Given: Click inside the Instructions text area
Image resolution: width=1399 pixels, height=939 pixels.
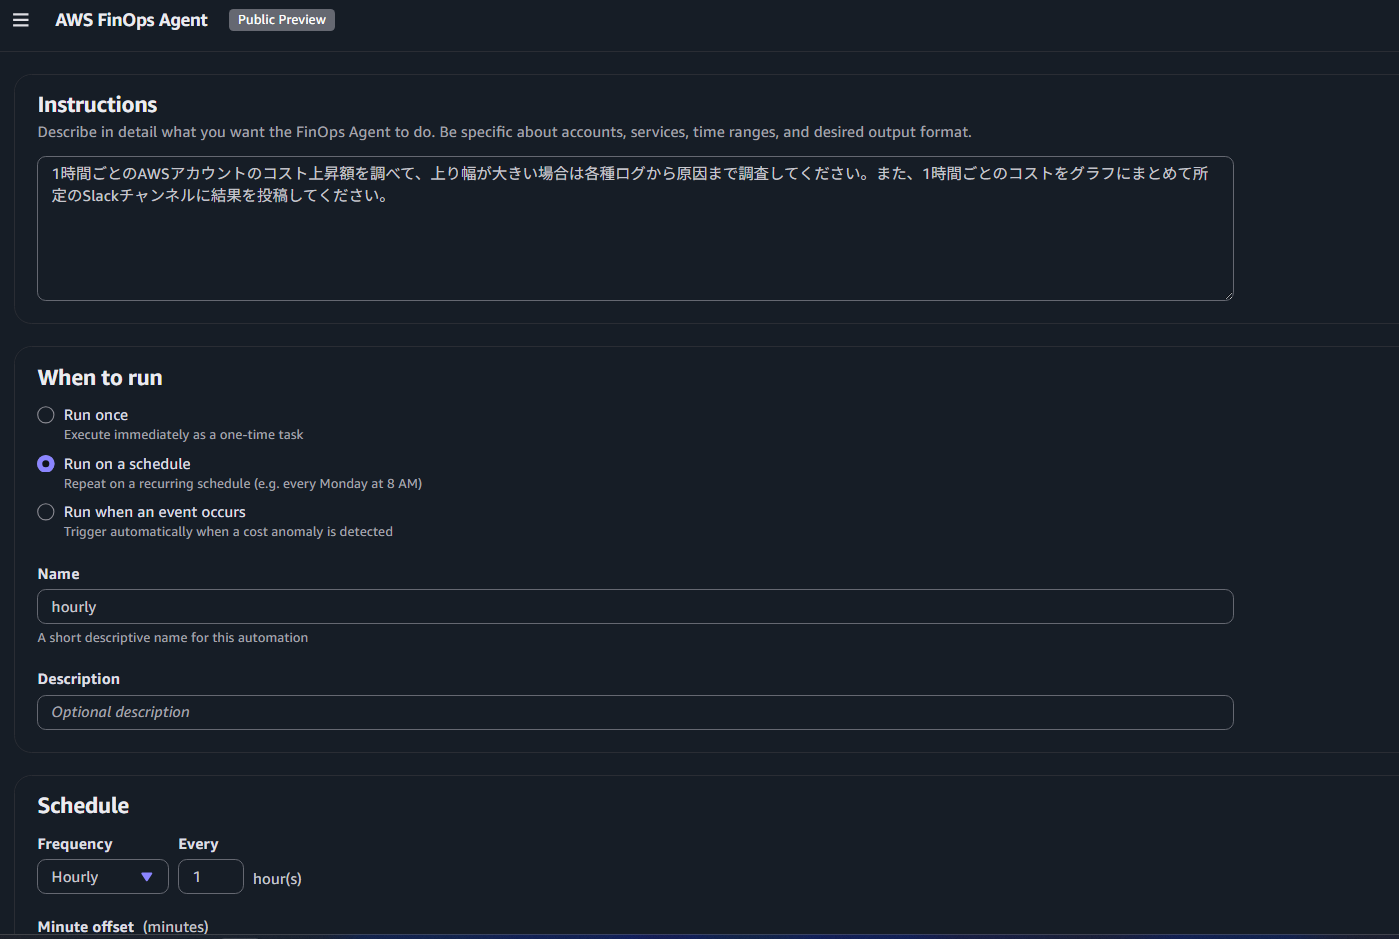Looking at the screenshot, I should (635, 228).
